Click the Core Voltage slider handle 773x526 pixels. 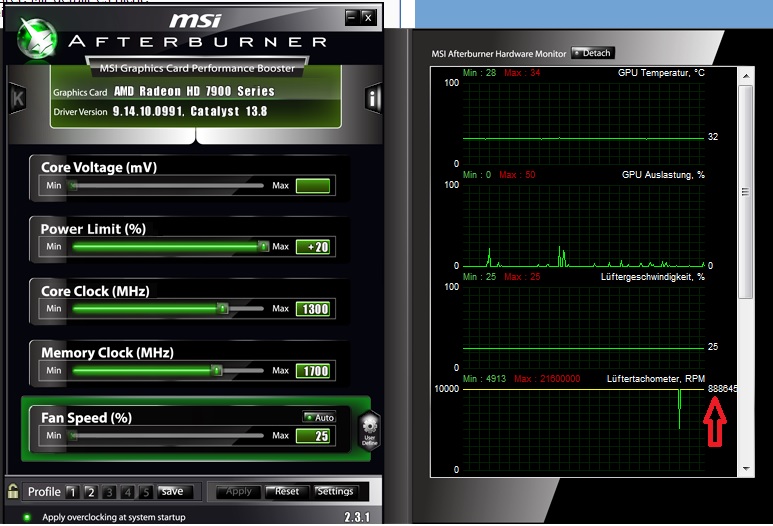pyautogui.click(x=73, y=186)
